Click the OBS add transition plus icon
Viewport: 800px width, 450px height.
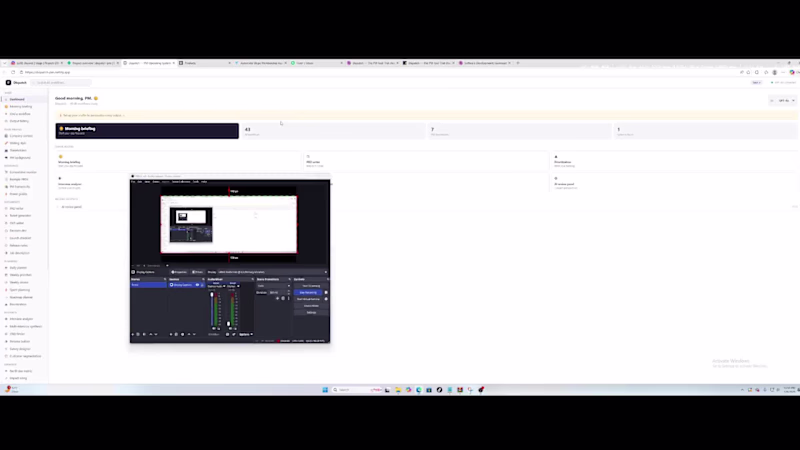(x=277, y=298)
